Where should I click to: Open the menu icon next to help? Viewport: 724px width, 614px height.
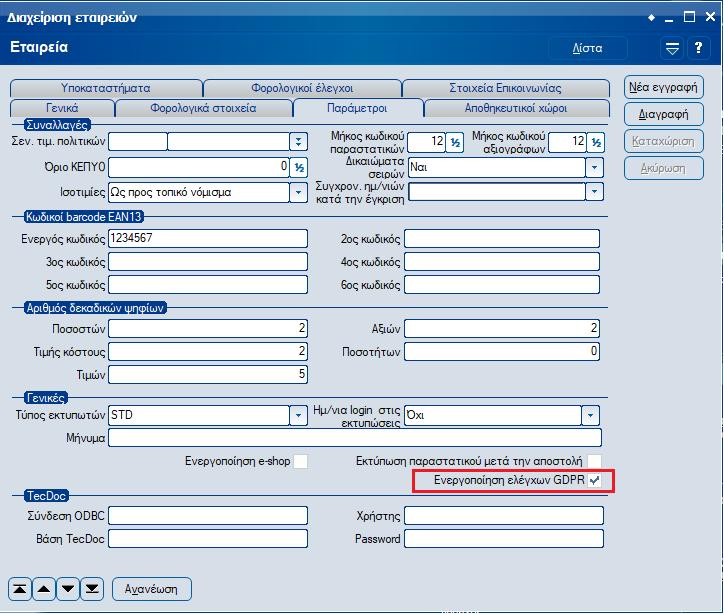click(x=672, y=48)
